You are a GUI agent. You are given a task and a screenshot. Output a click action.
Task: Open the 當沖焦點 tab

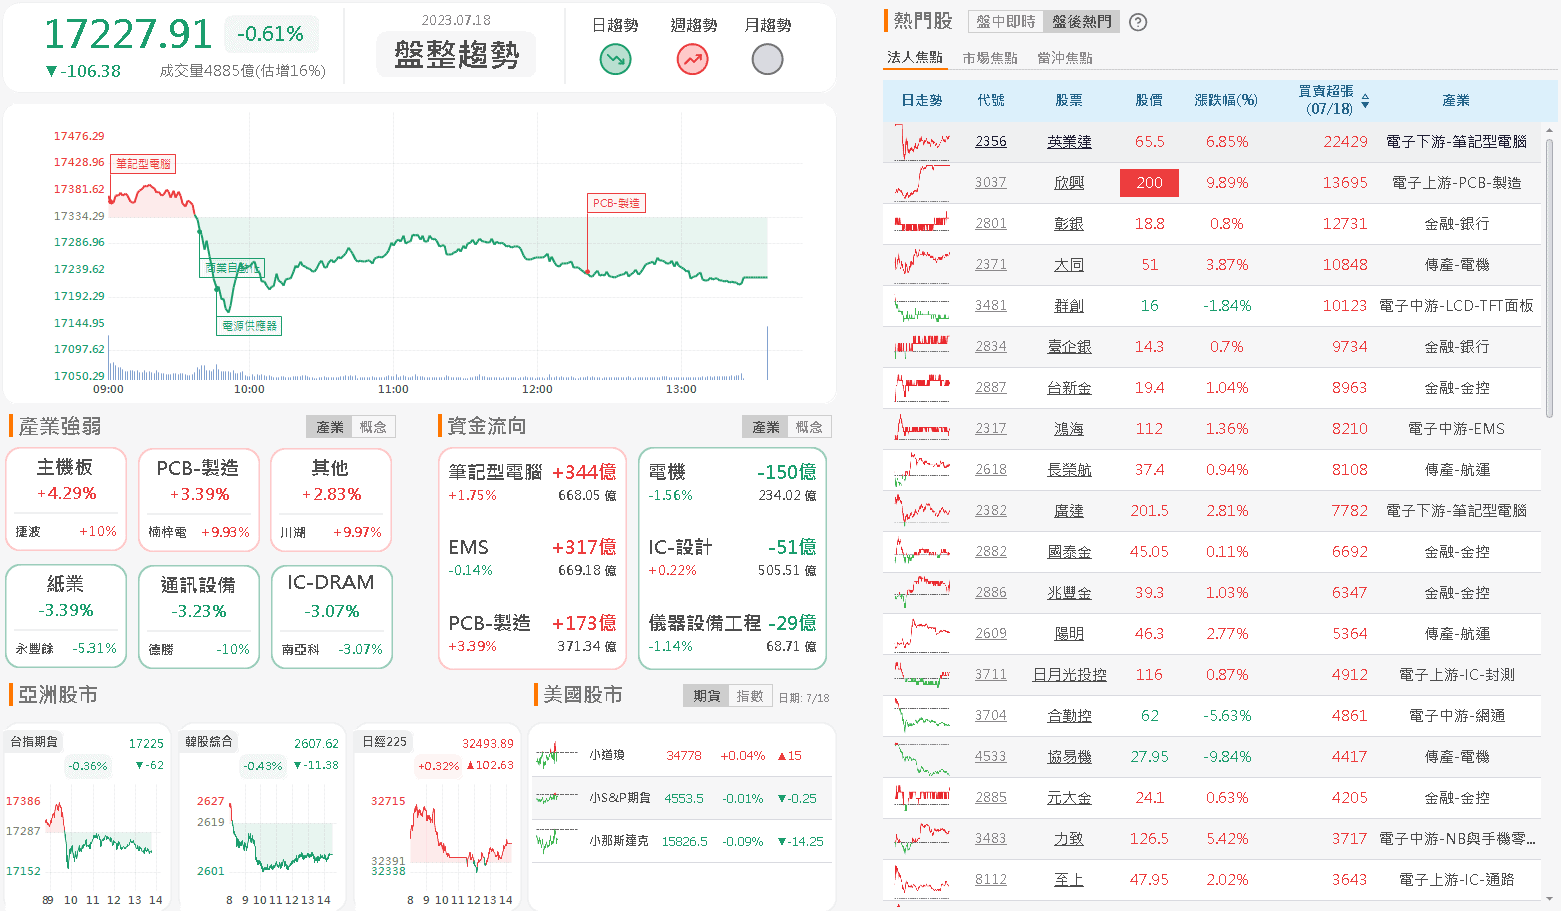click(1065, 58)
